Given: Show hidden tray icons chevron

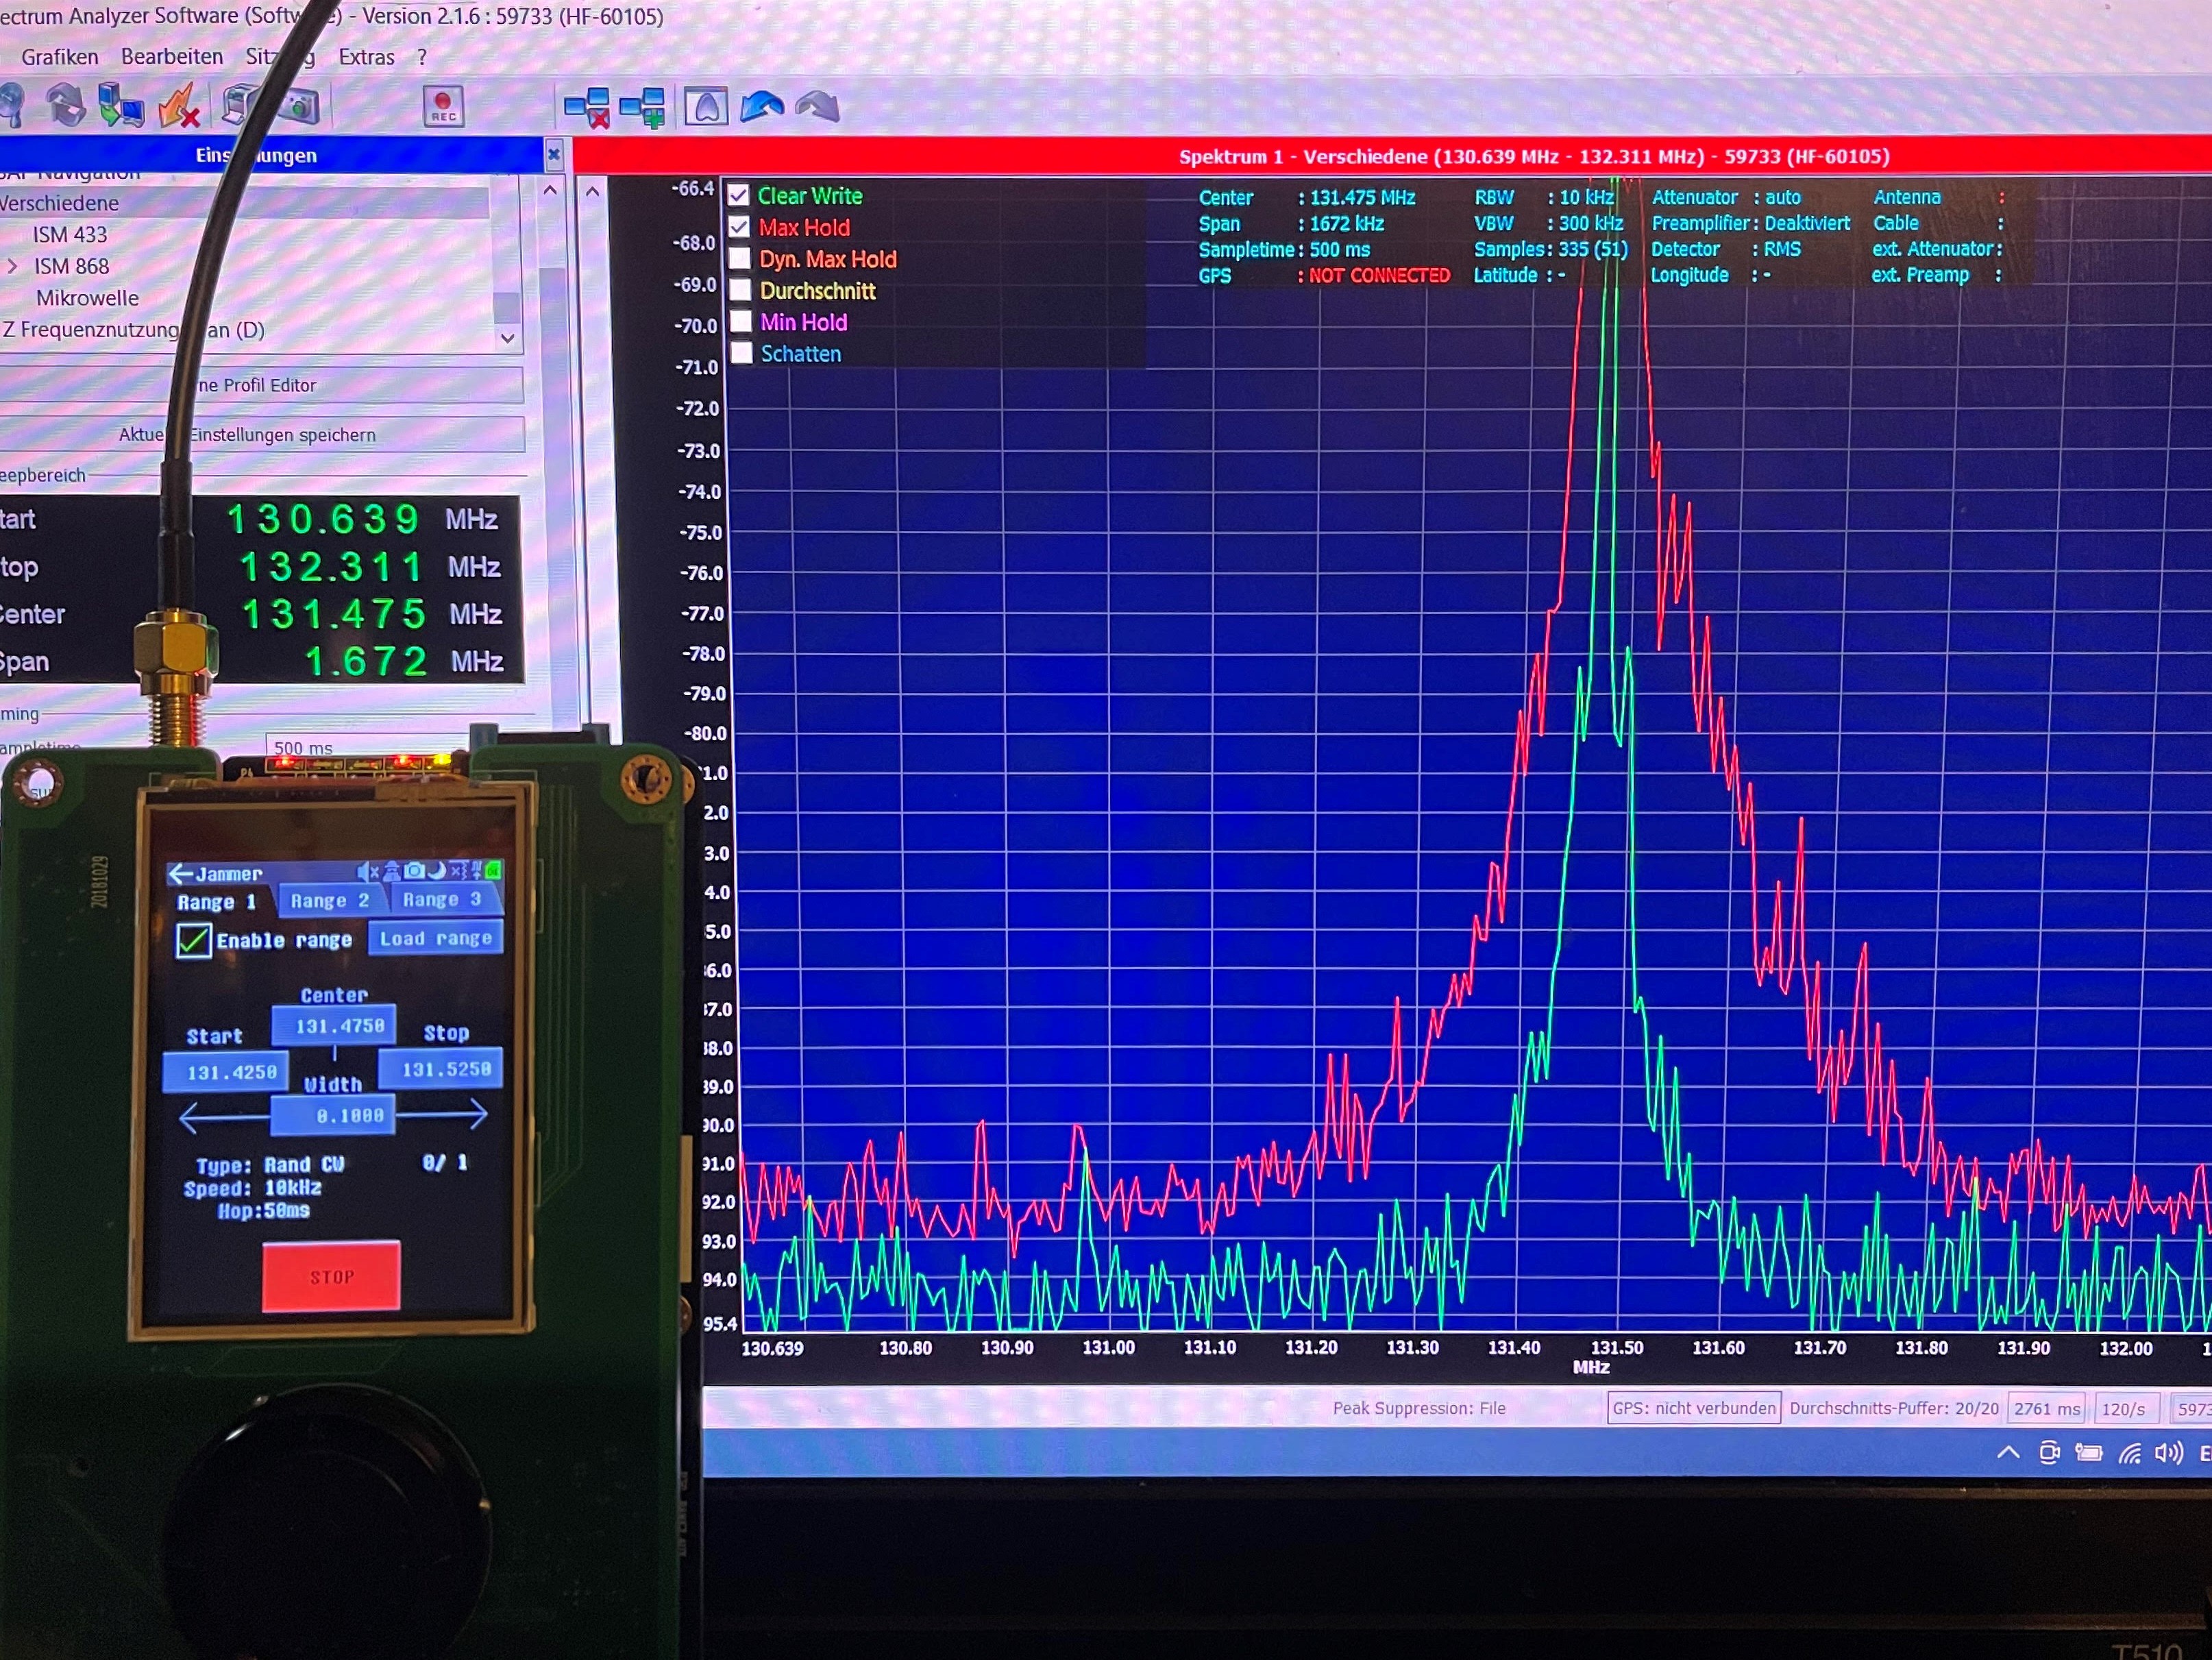Looking at the screenshot, I should click(2008, 1453).
